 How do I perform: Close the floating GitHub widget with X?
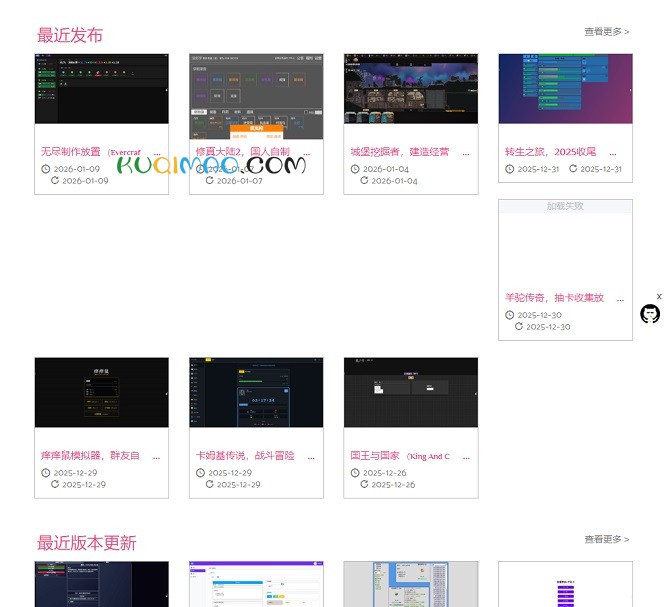coord(659,296)
